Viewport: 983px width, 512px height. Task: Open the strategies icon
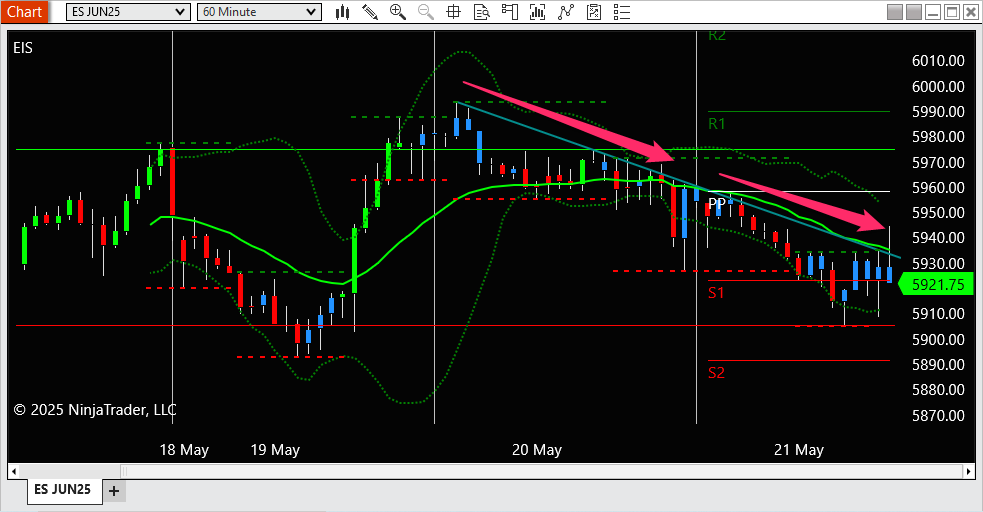[x=594, y=12]
